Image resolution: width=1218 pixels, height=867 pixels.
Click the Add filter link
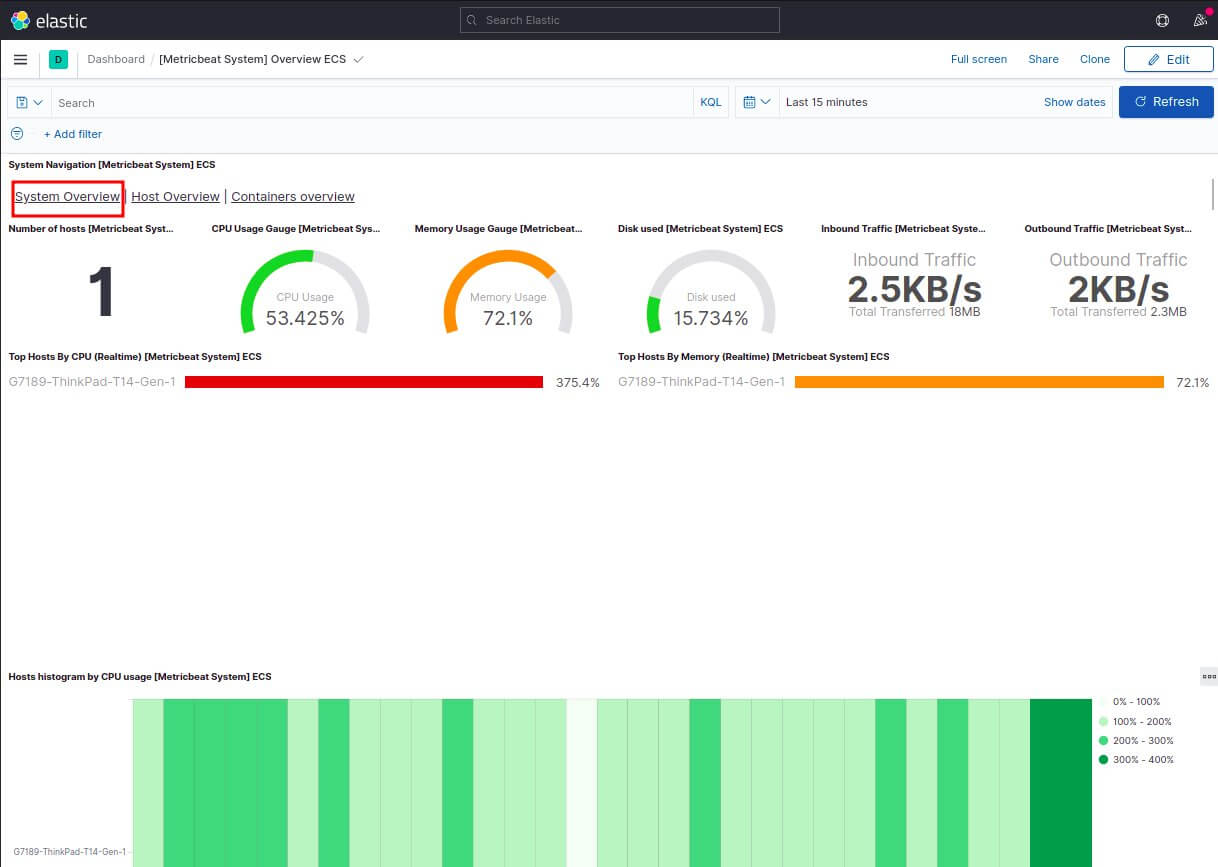[x=73, y=134]
